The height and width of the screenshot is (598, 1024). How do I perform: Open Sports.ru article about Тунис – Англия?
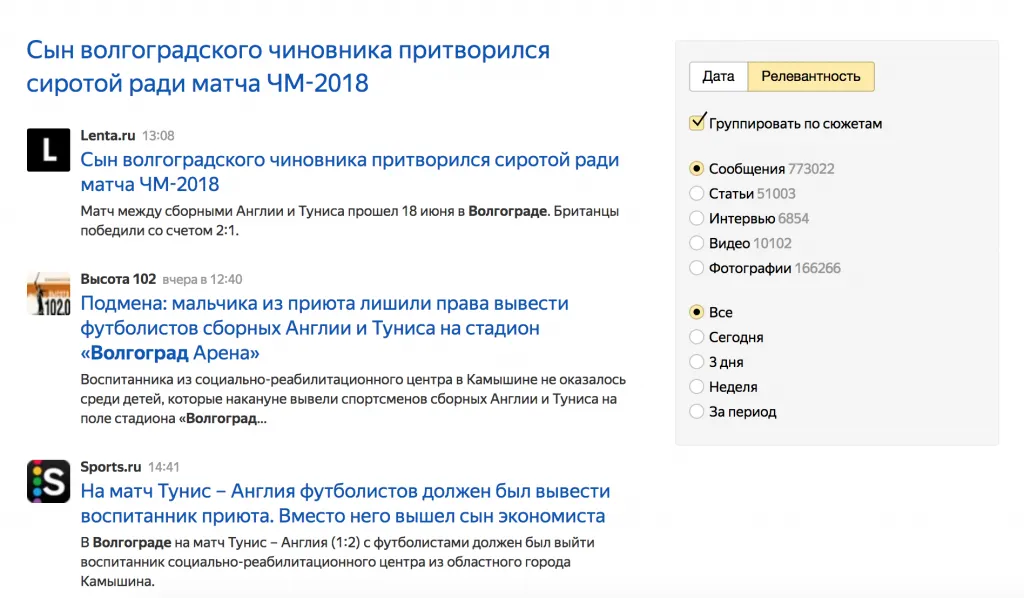coord(344,504)
